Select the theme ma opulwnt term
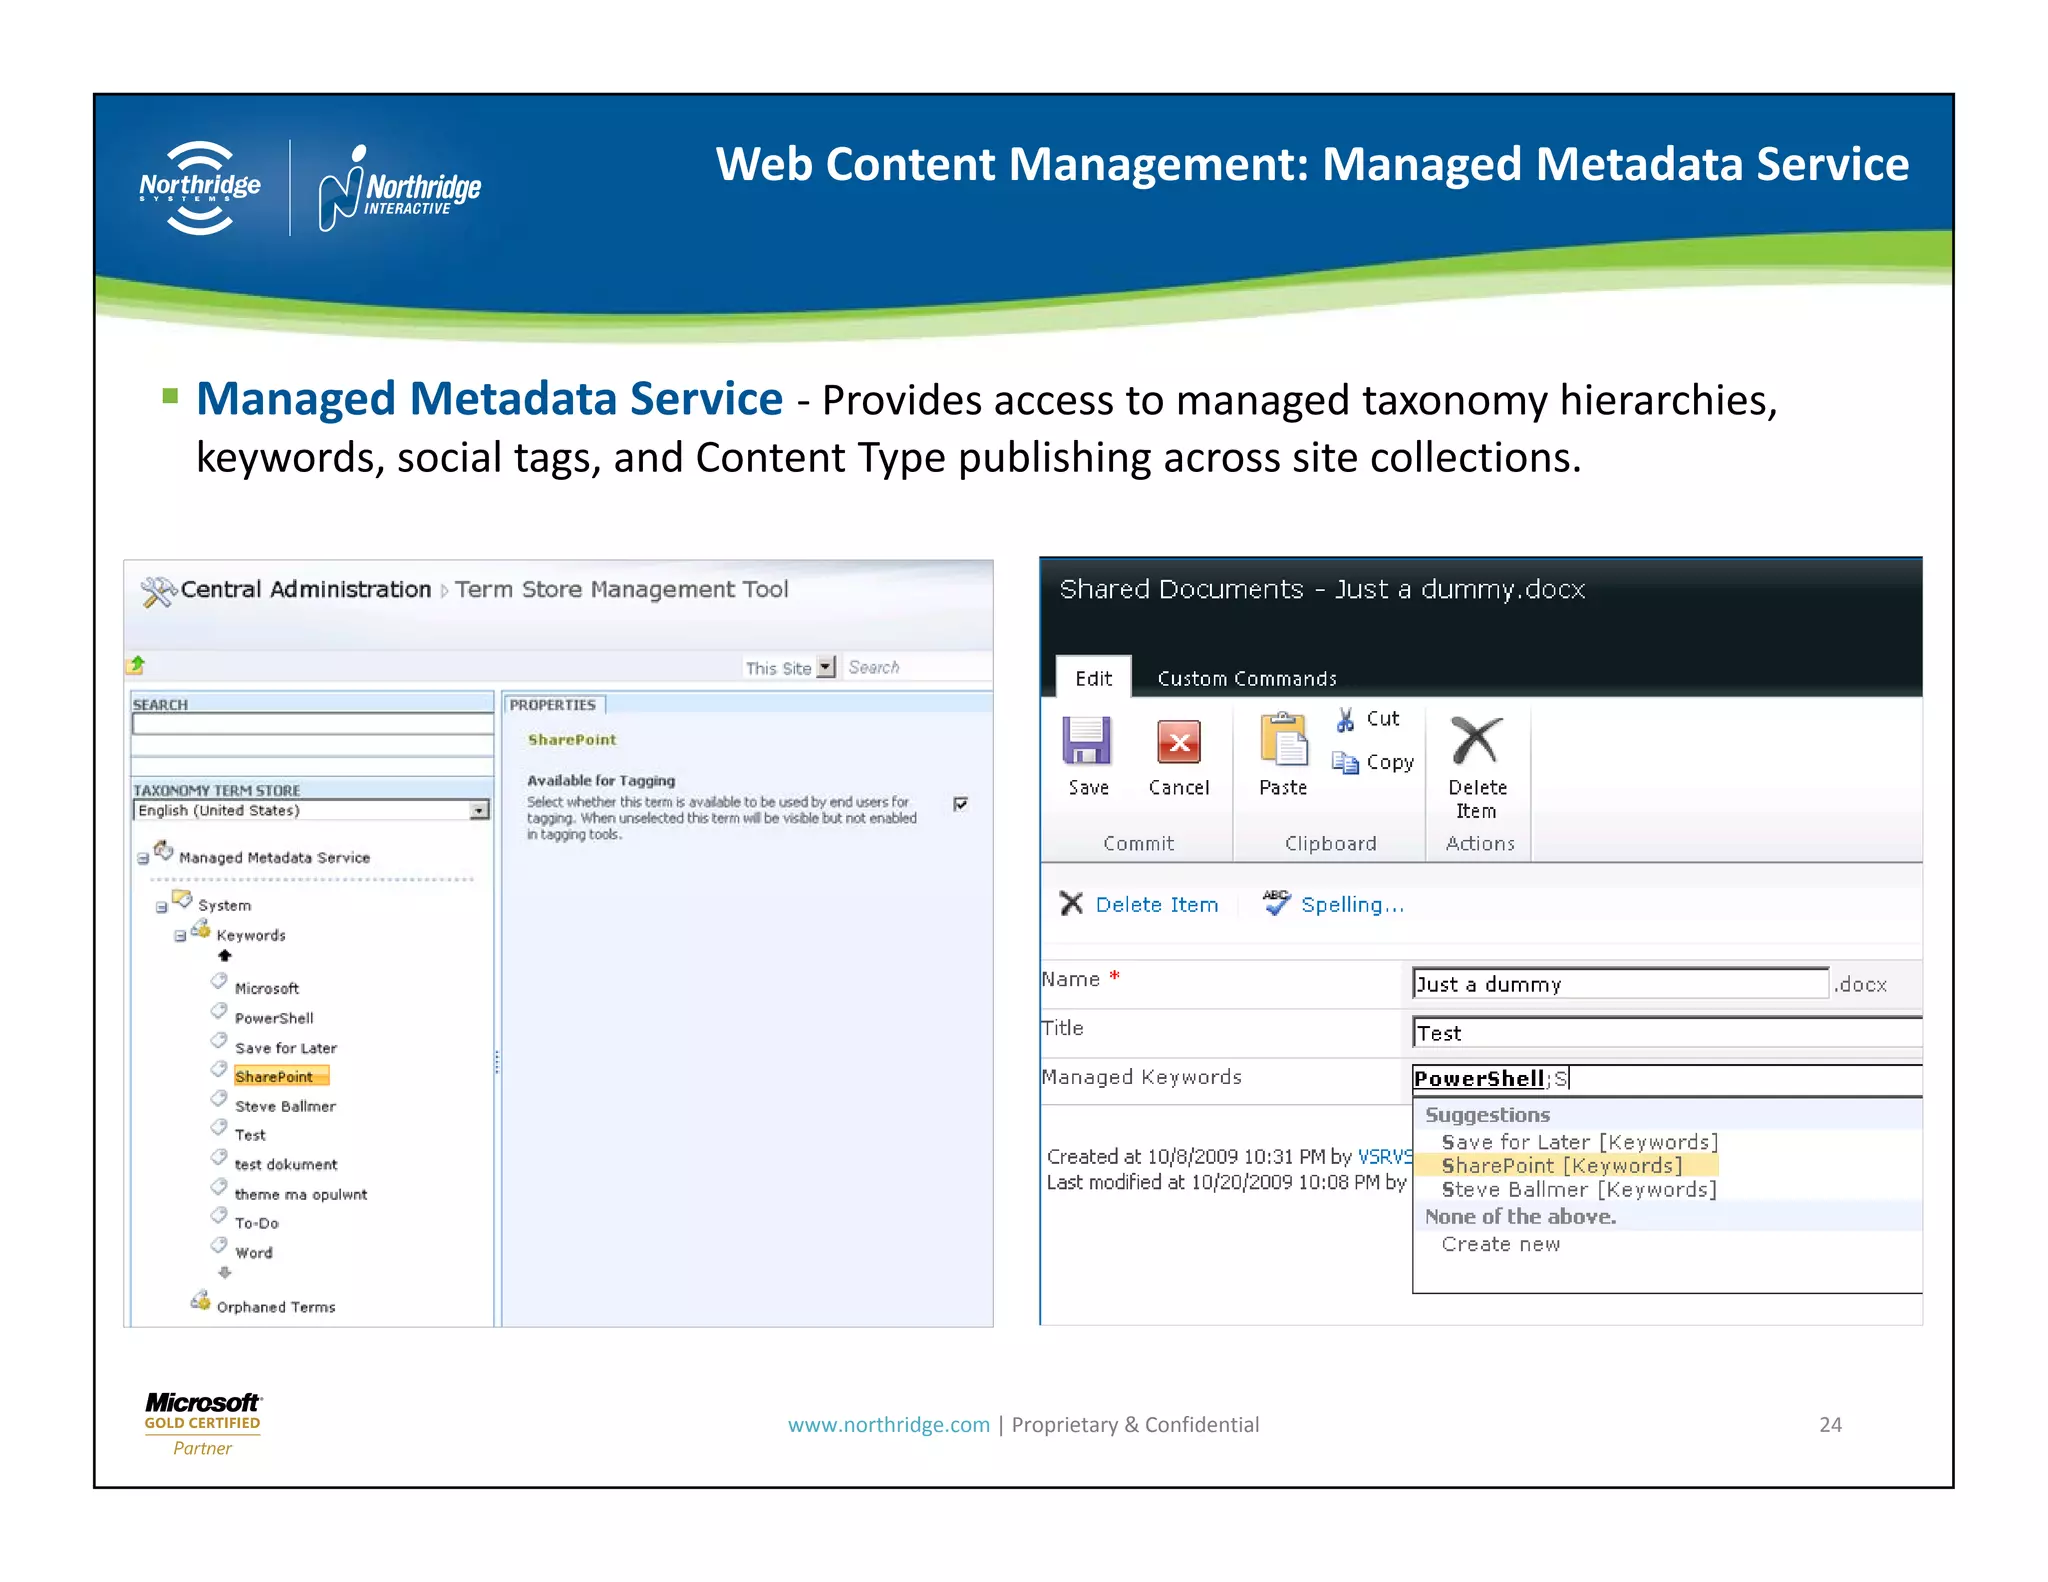 pyautogui.click(x=301, y=1194)
